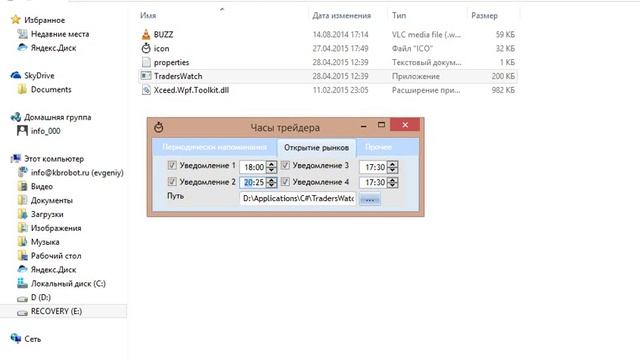The image size is (640, 360).
Task: Select the icon ICO file's stopwatch icon
Action: pyautogui.click(x=146, y=48)
